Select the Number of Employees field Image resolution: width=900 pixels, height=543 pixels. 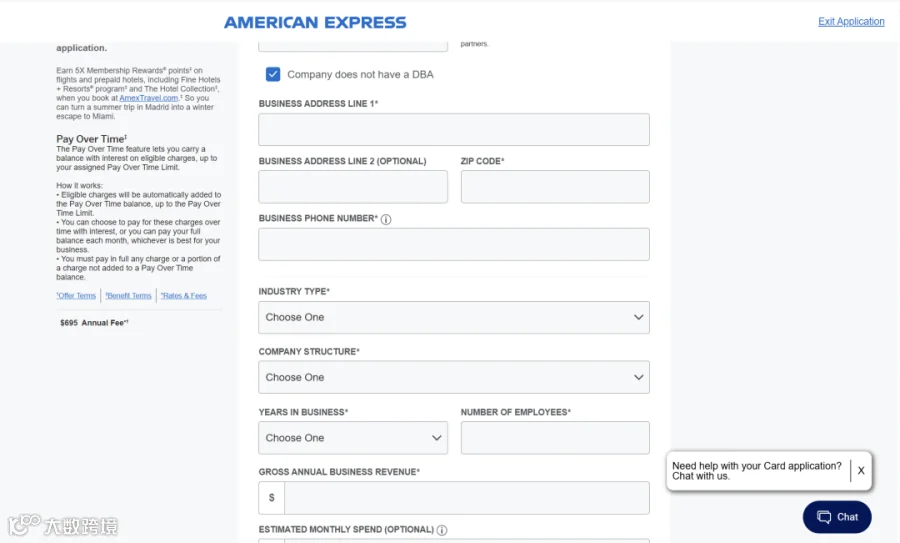coord(555,438)
